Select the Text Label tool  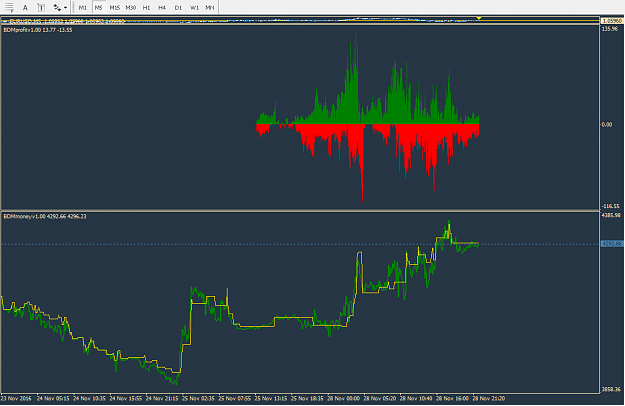(41, 7)
